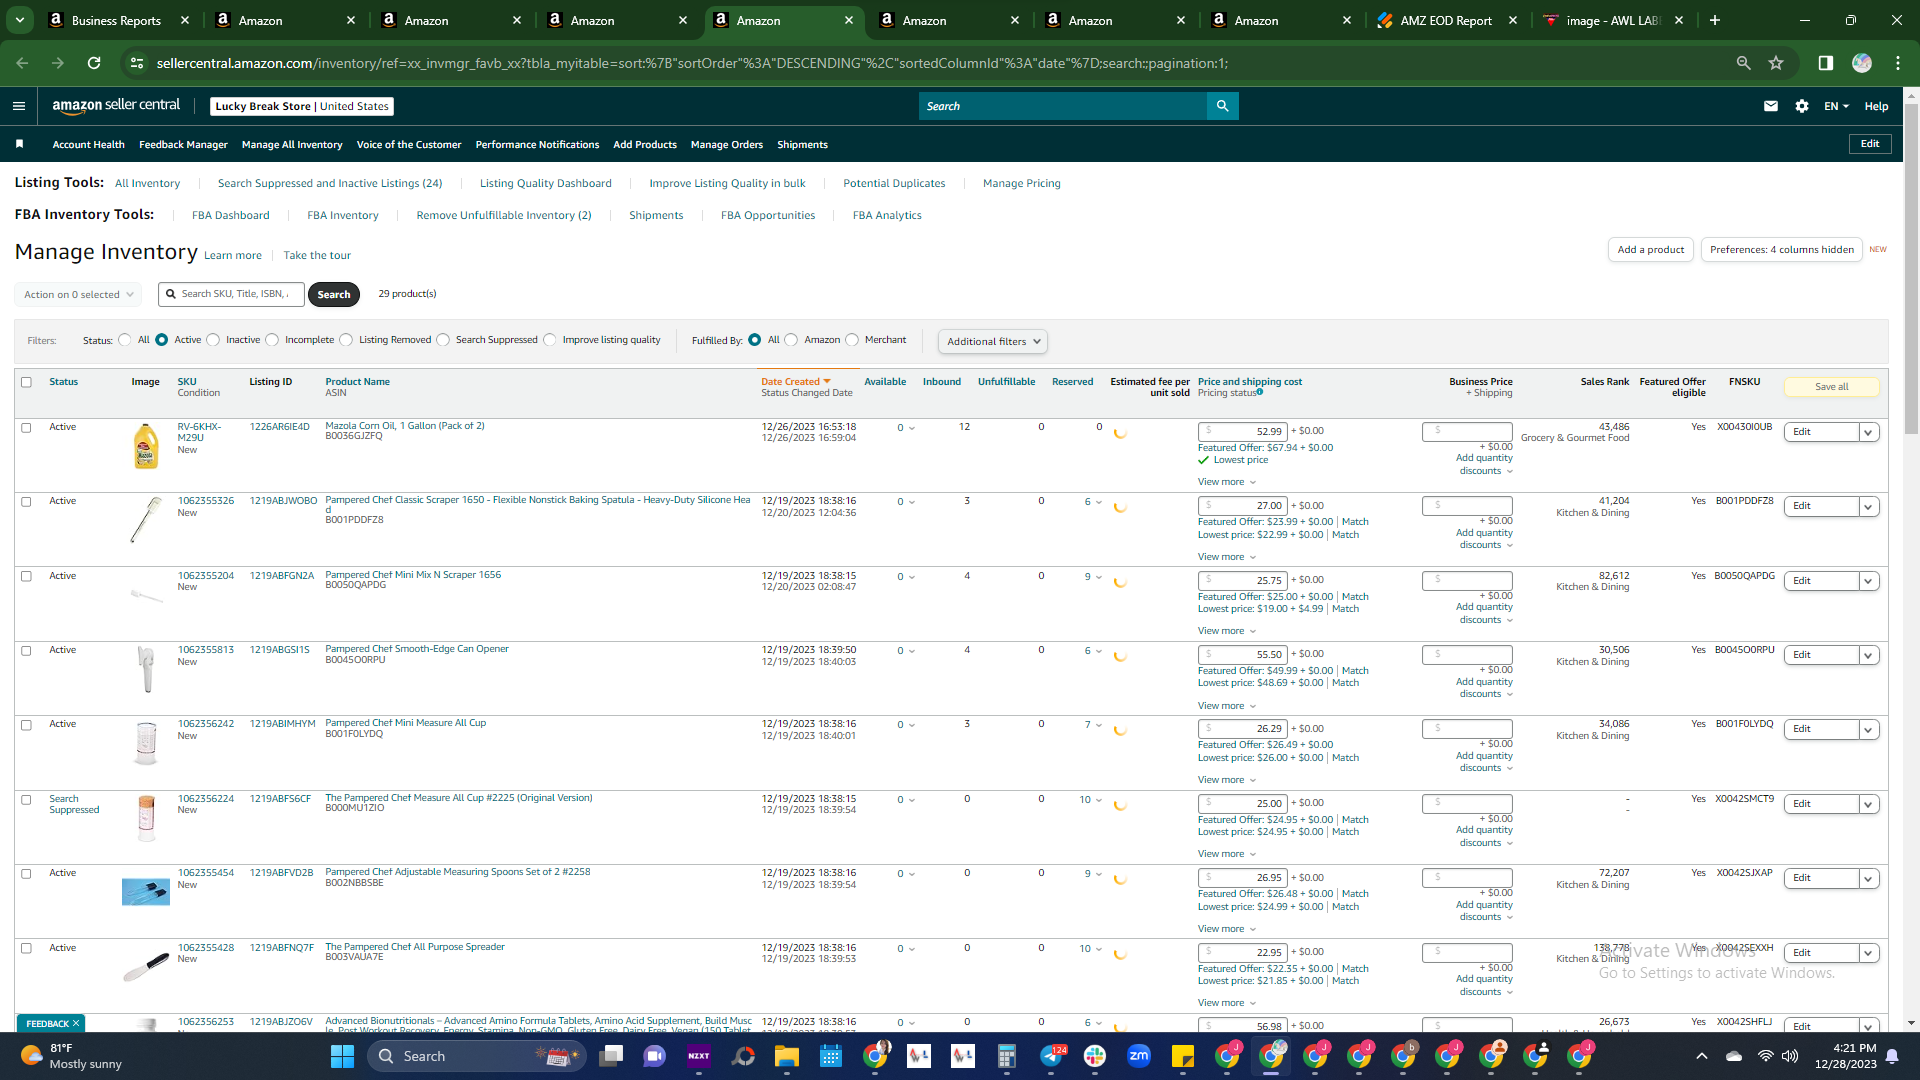The image size is (1920, 1080).
Task: Select Fulfilled By Amazon radio button
Action: click(791, 340)
